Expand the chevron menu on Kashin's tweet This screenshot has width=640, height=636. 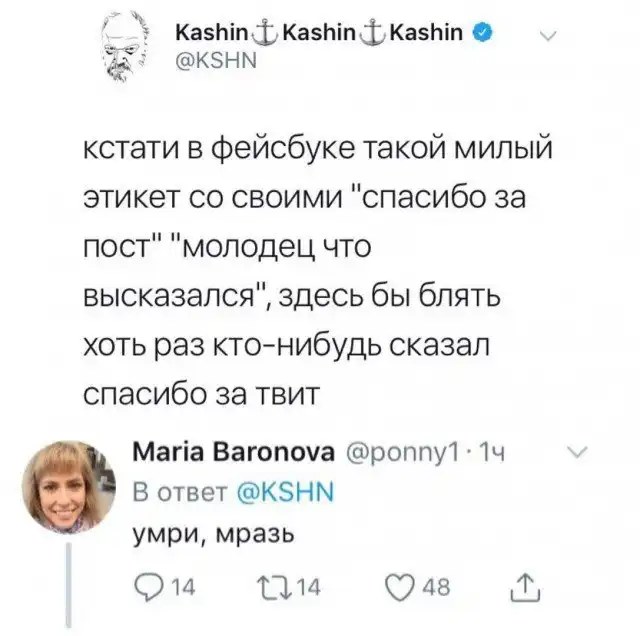[548, 37]
